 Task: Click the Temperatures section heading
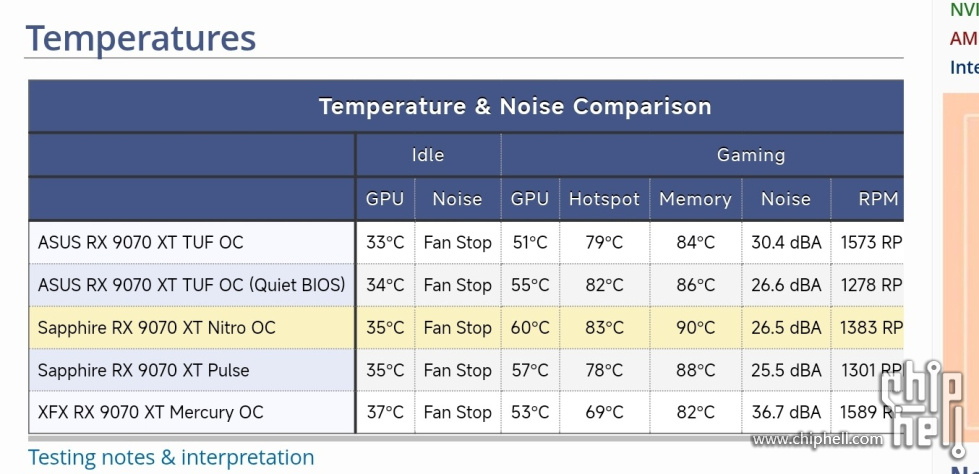pyautogui.click(x=140, y=37)
